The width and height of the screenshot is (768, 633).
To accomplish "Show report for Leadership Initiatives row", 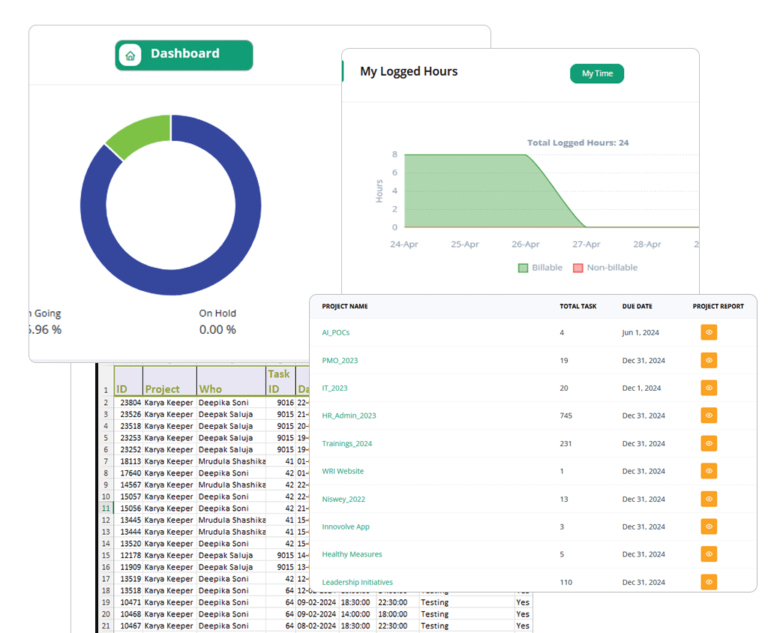I will pyautogui.click(x=708, y=581).
